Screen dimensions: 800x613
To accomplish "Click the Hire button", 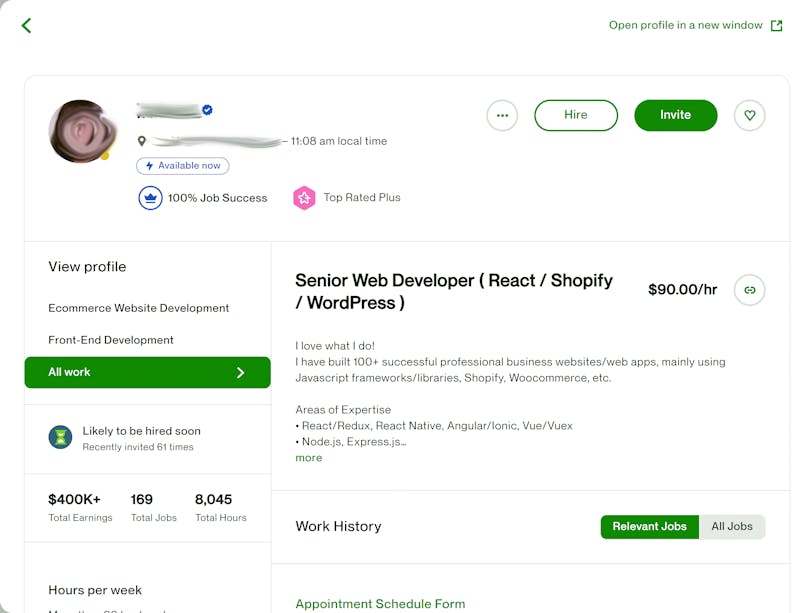I will pyautogui.click(x=575, y=115).
